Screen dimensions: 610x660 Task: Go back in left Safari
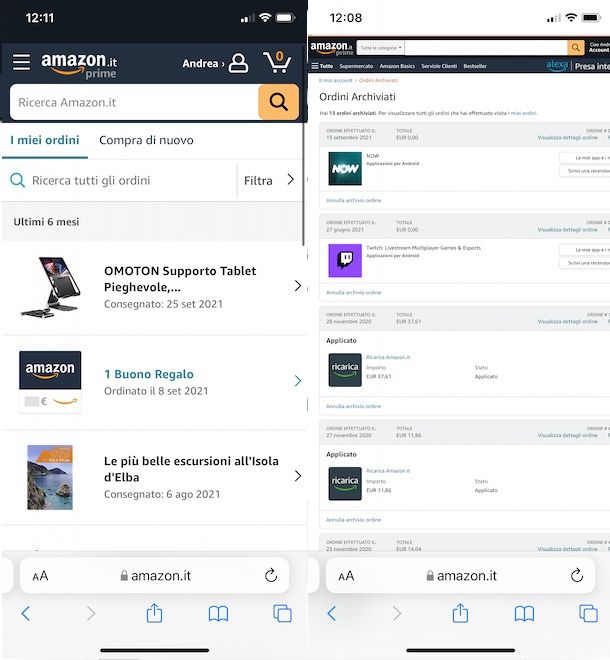[x=26, y=613]
